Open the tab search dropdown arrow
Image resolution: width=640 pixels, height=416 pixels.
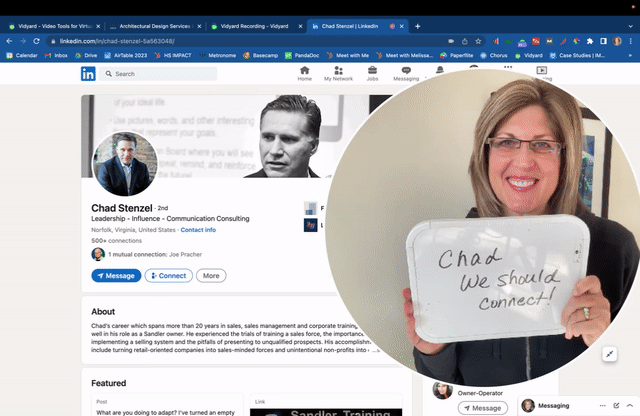630,26
